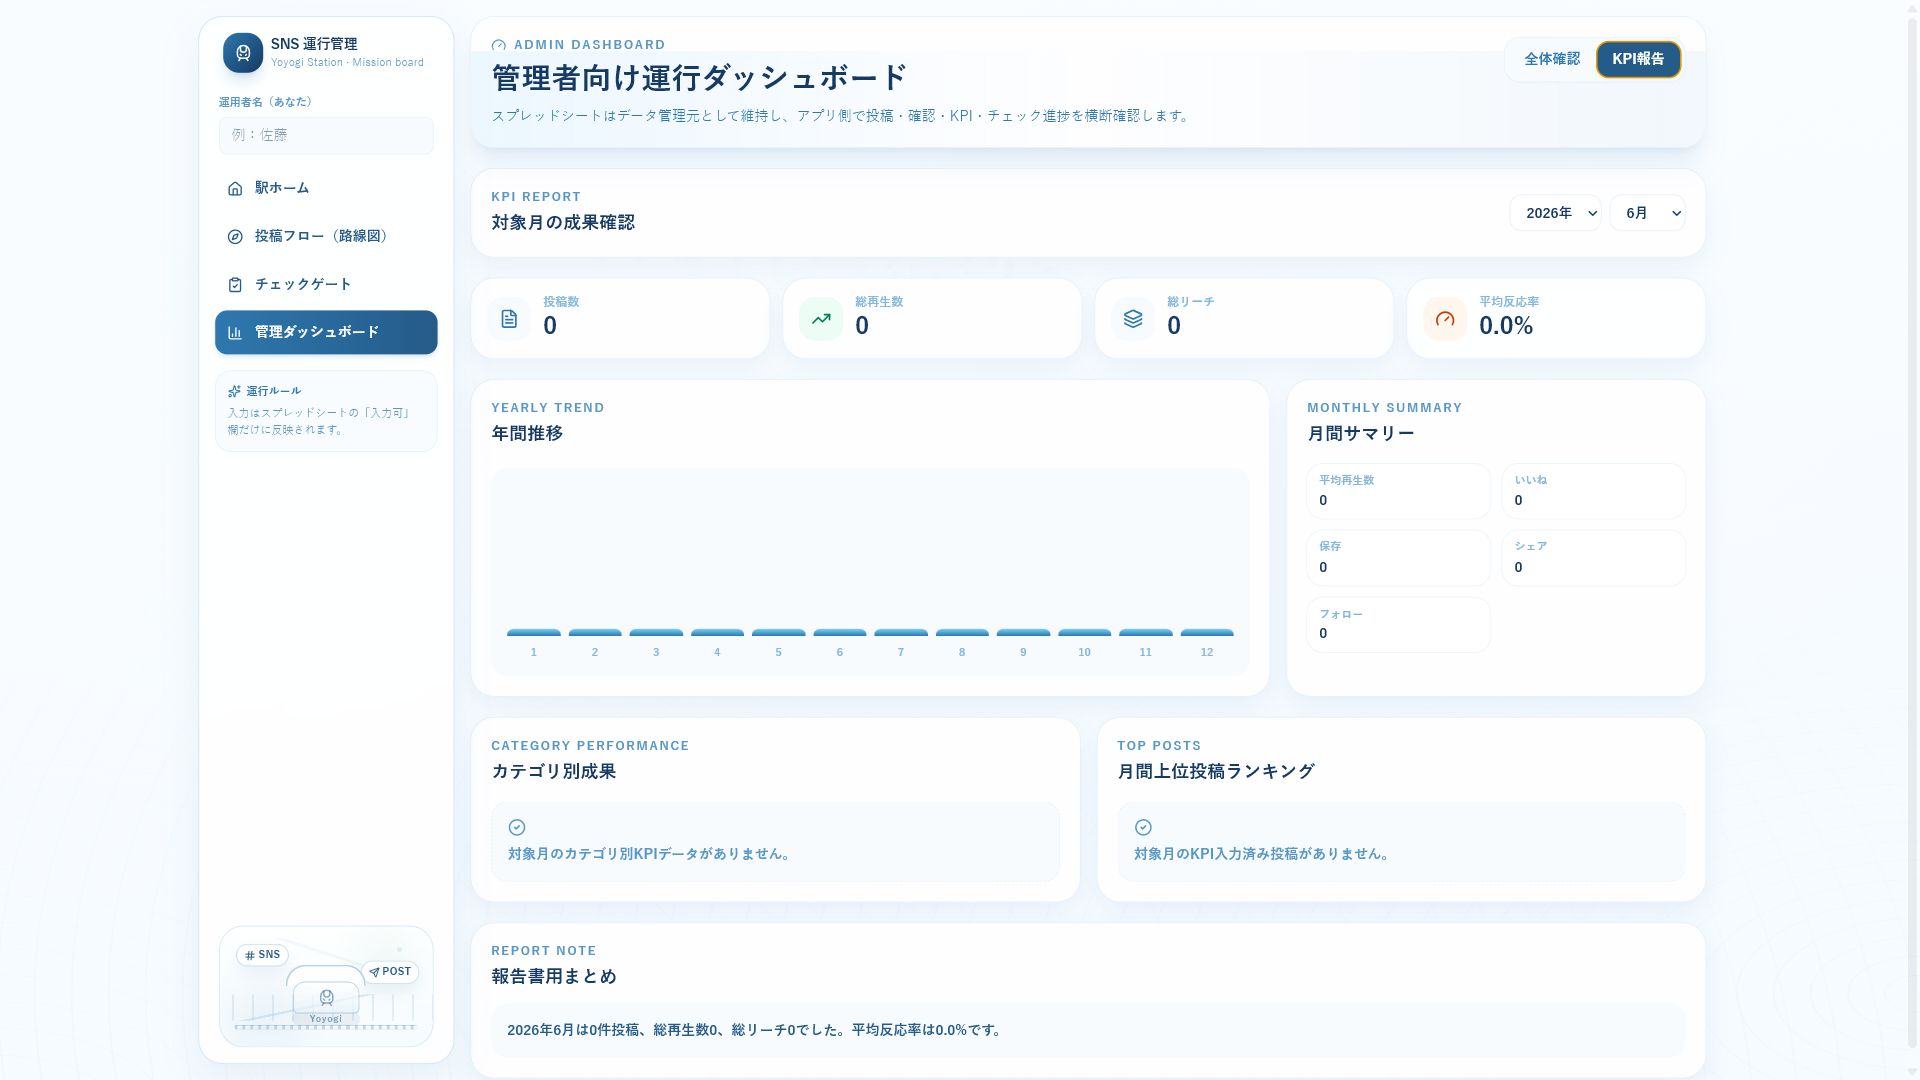Click the 2026年6月は0件投稿 report summary text

(x=756, y=1030)
